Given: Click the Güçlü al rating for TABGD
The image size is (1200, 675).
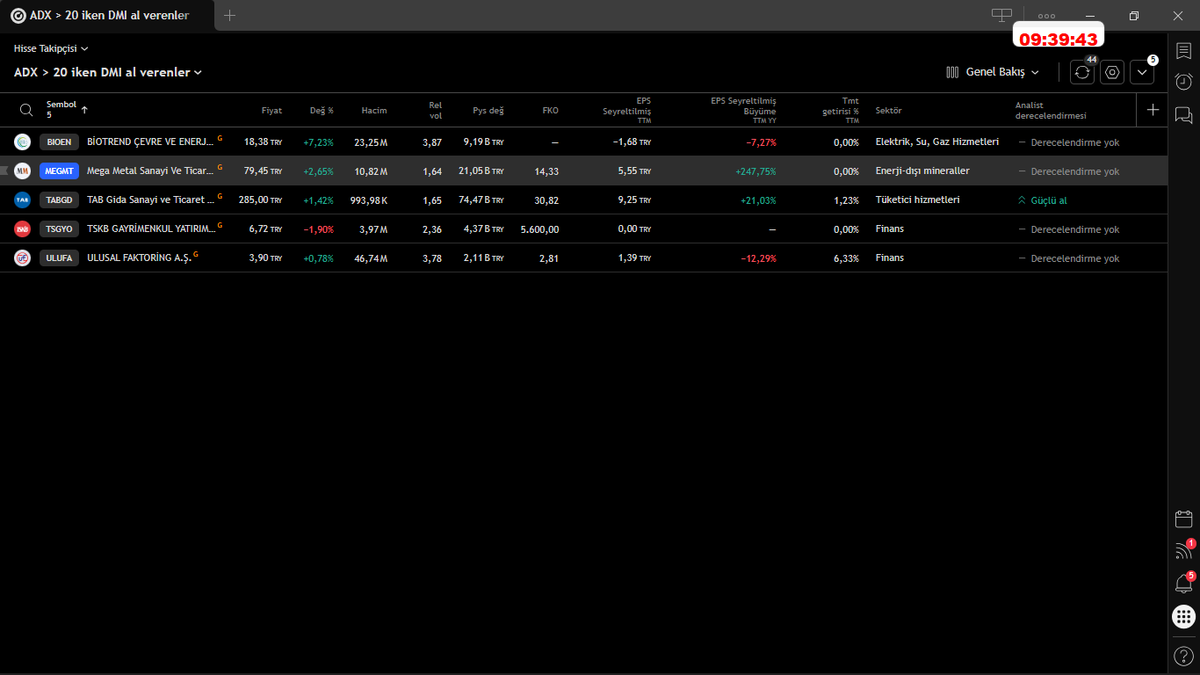Looking at the screenshot, I should [1042, 200].
